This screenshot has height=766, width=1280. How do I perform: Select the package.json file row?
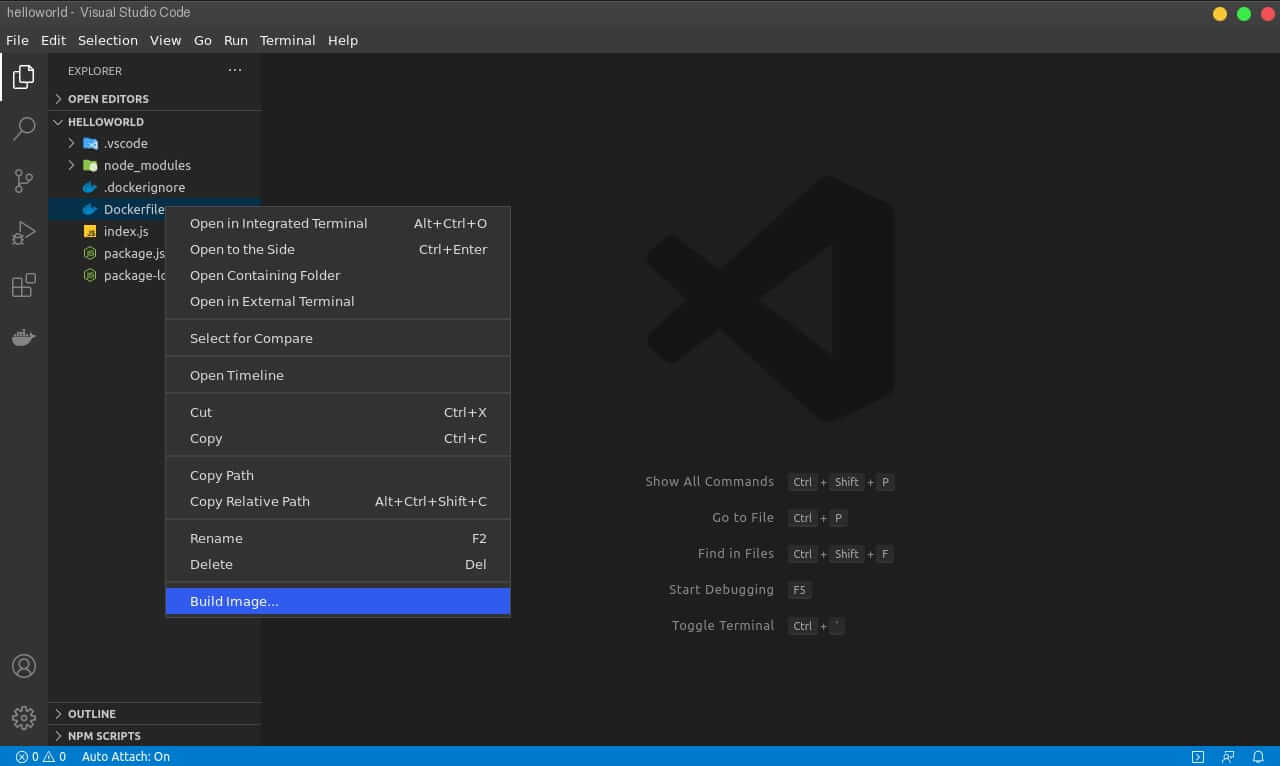click(x=107, y=253)
